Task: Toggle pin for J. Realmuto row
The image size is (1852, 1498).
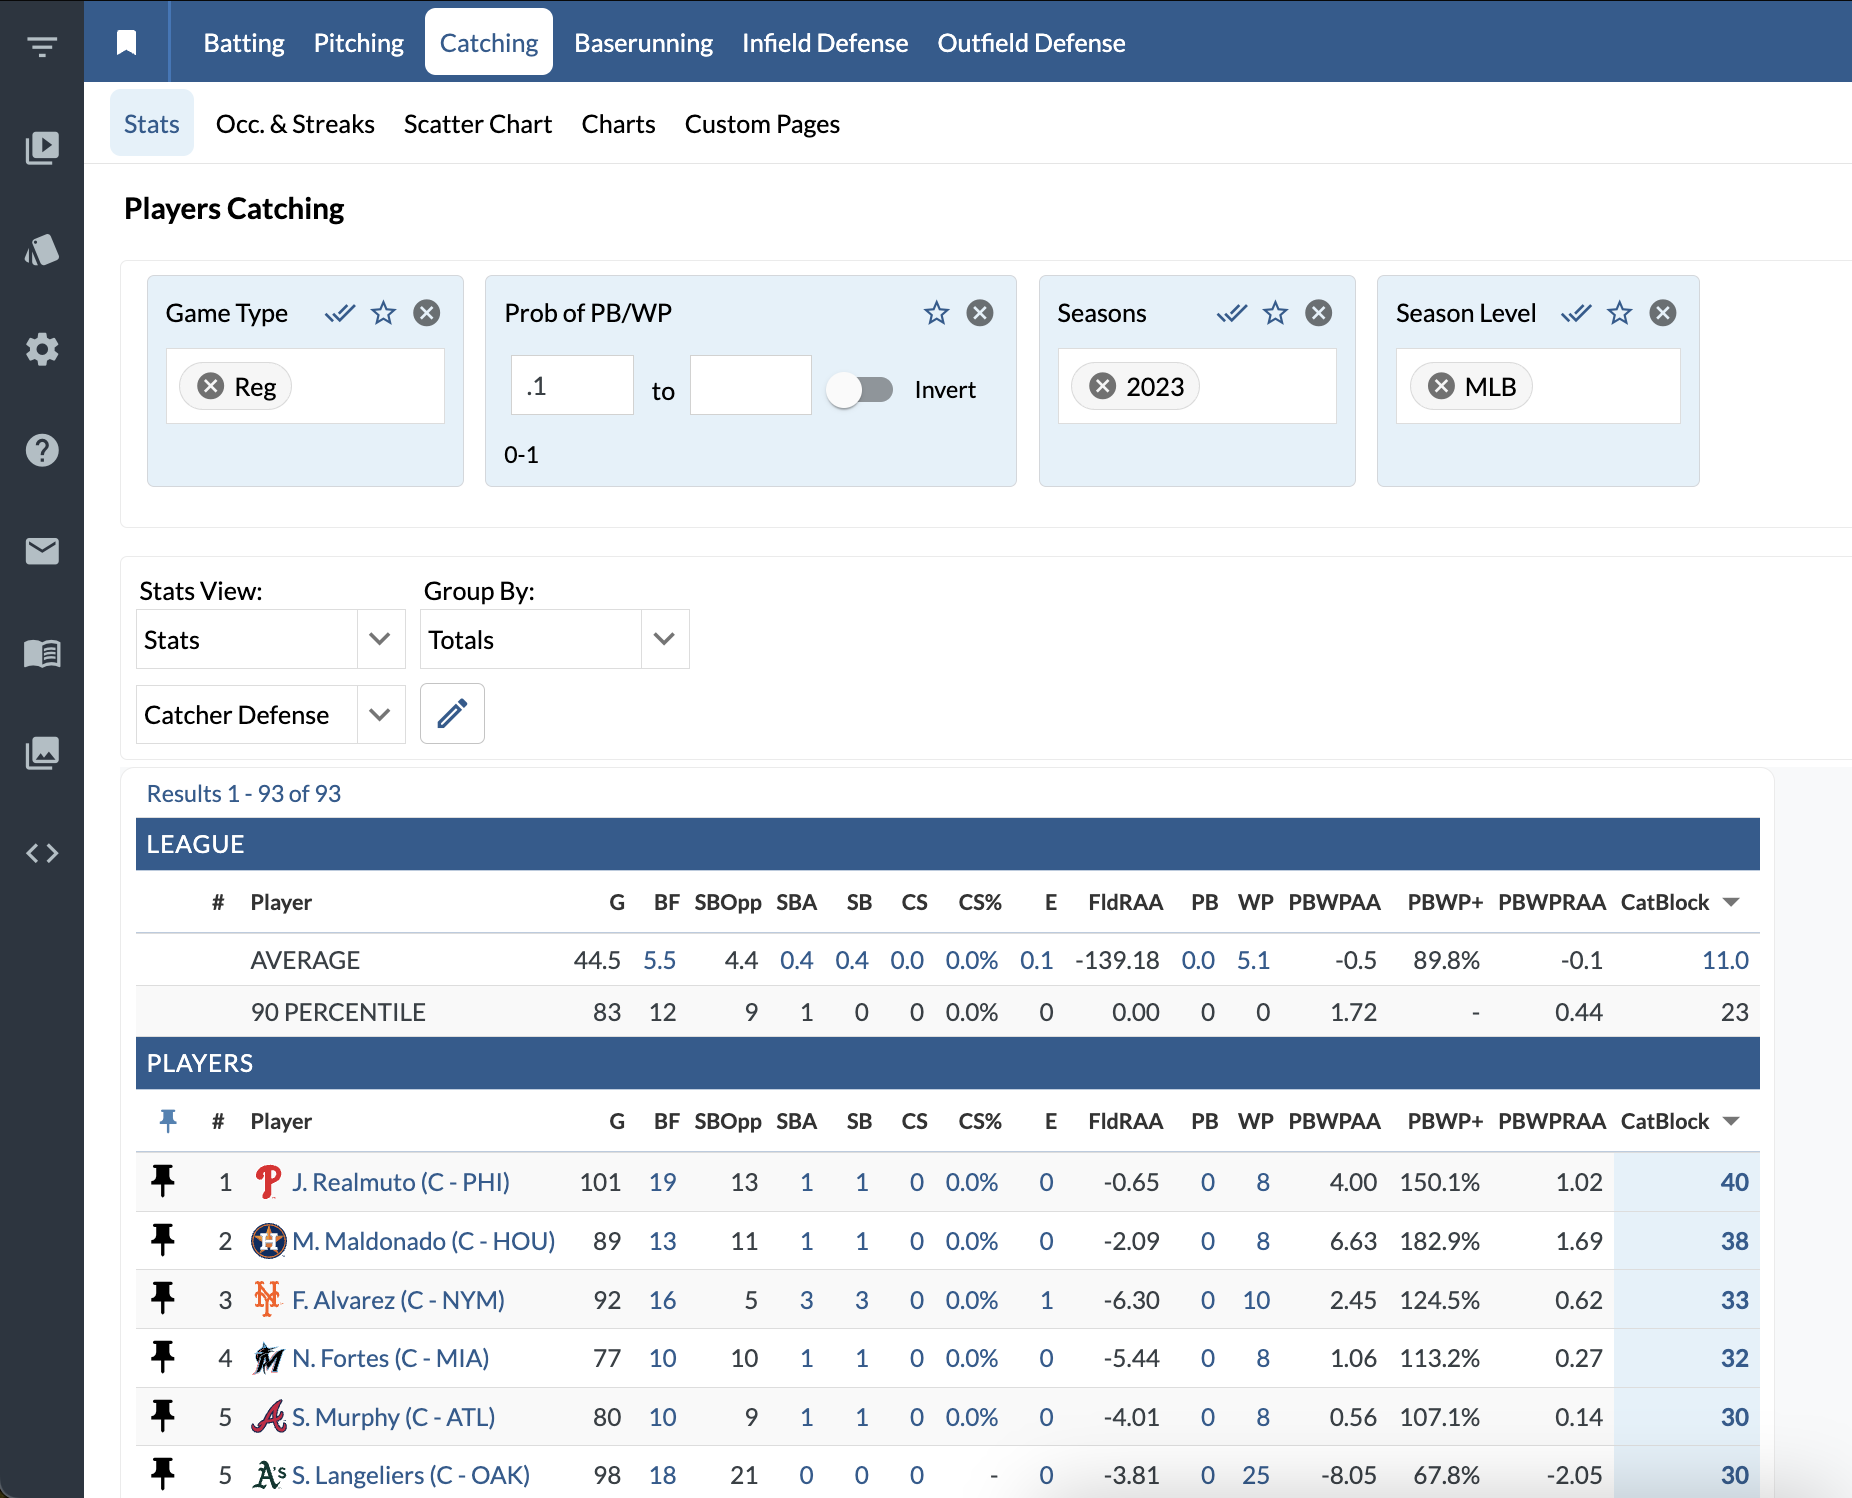Action: pyautogui.click(x=163, y=1181)
